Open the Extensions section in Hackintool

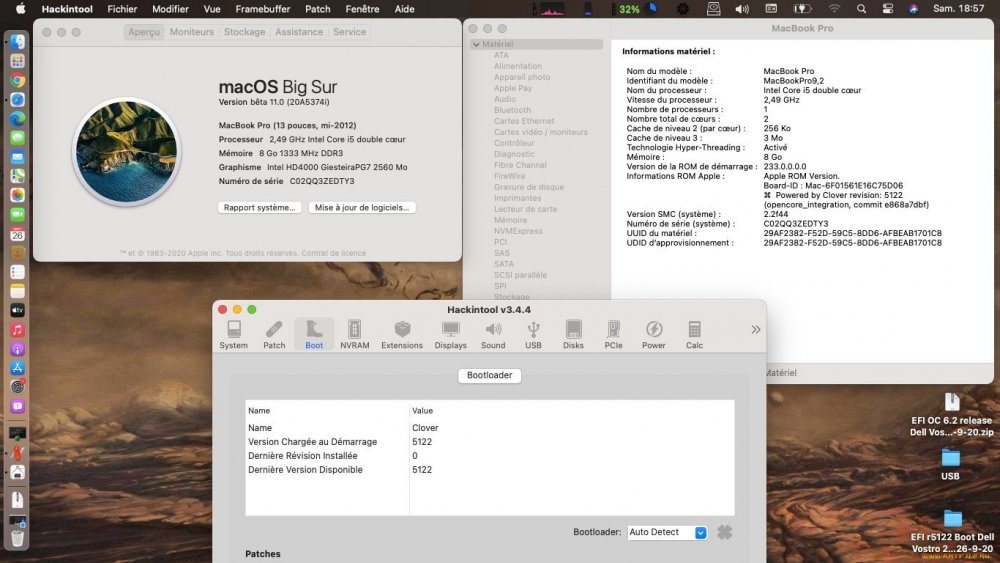402,335
